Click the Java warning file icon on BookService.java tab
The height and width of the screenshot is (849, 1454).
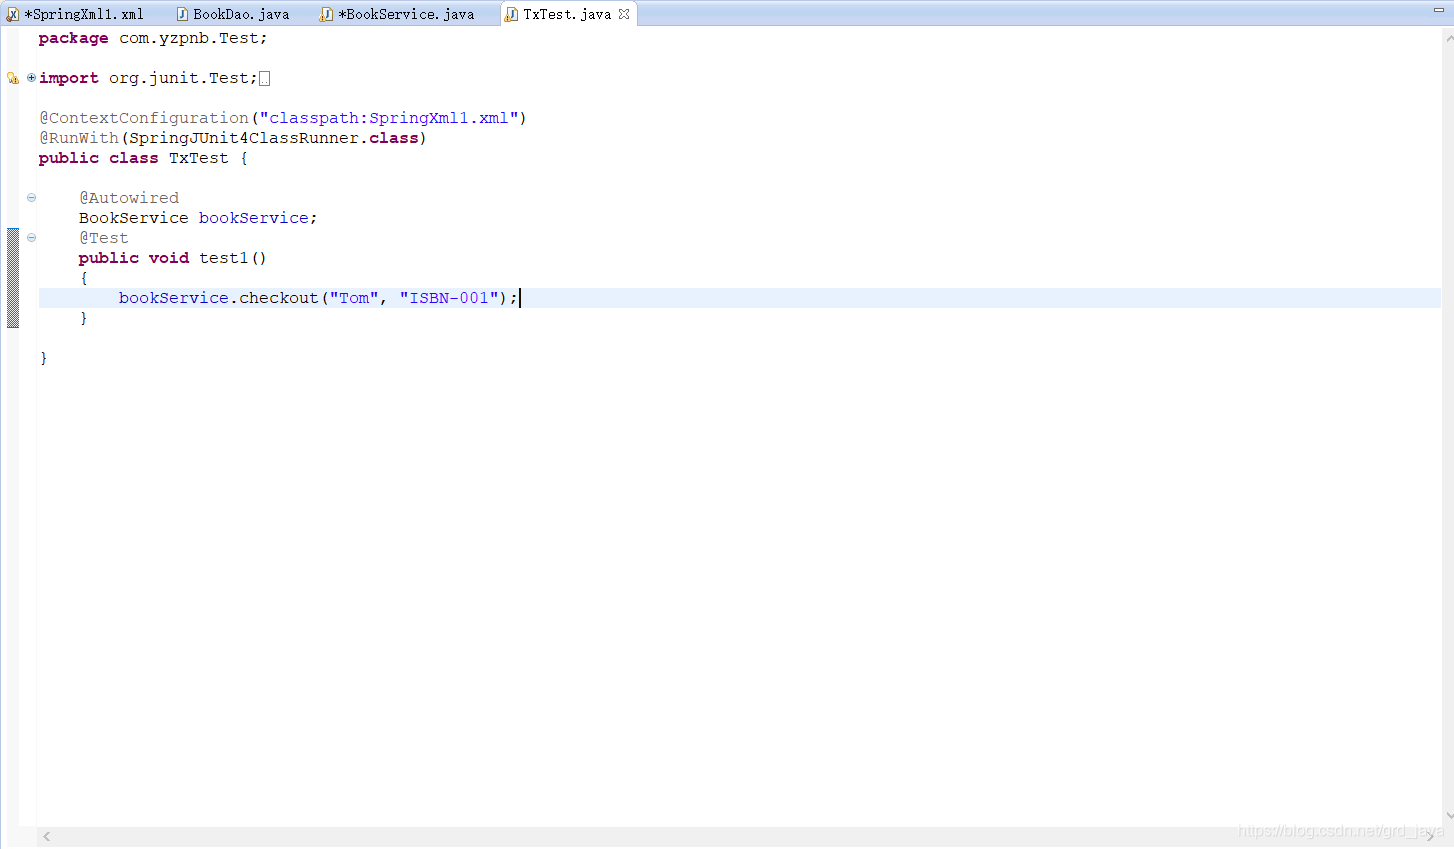click(x=326, y=14)
